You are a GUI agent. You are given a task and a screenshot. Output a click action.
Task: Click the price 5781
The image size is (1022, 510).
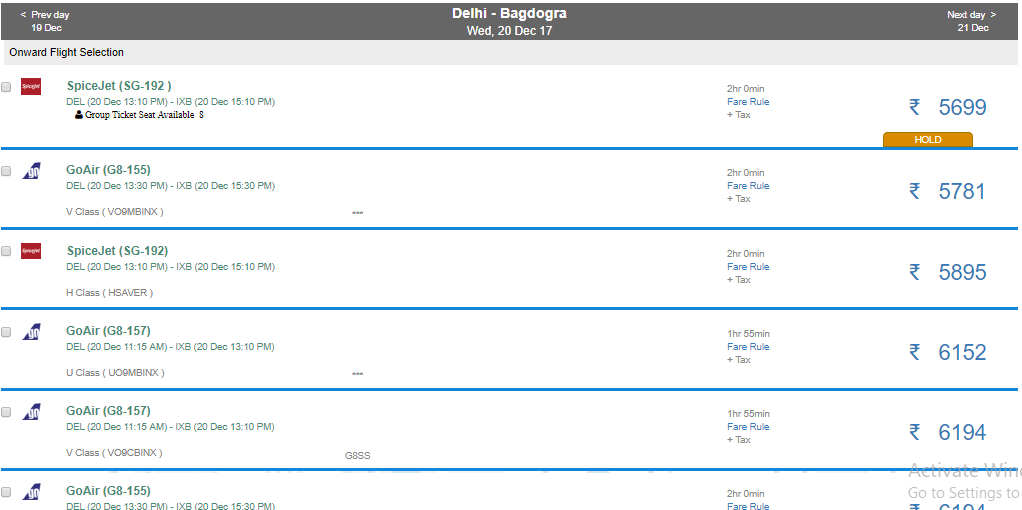click(x=962, y=191)
